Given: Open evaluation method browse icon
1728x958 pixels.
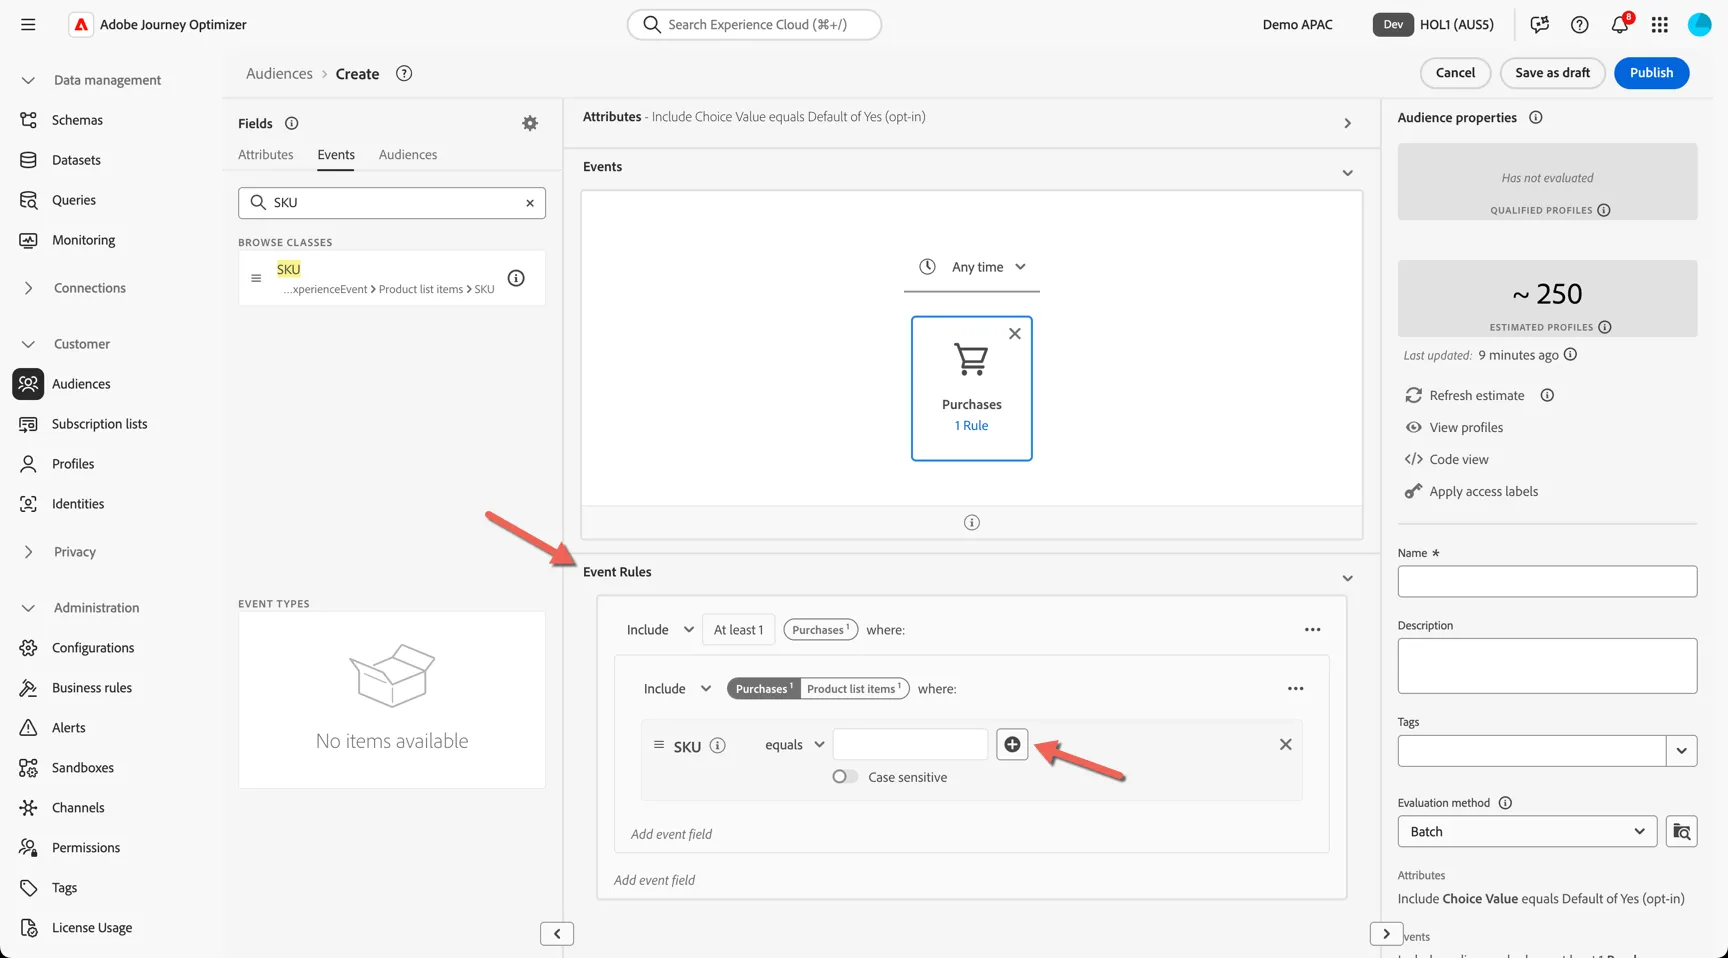Looking at the screenshot, I should coord(1681,831).
